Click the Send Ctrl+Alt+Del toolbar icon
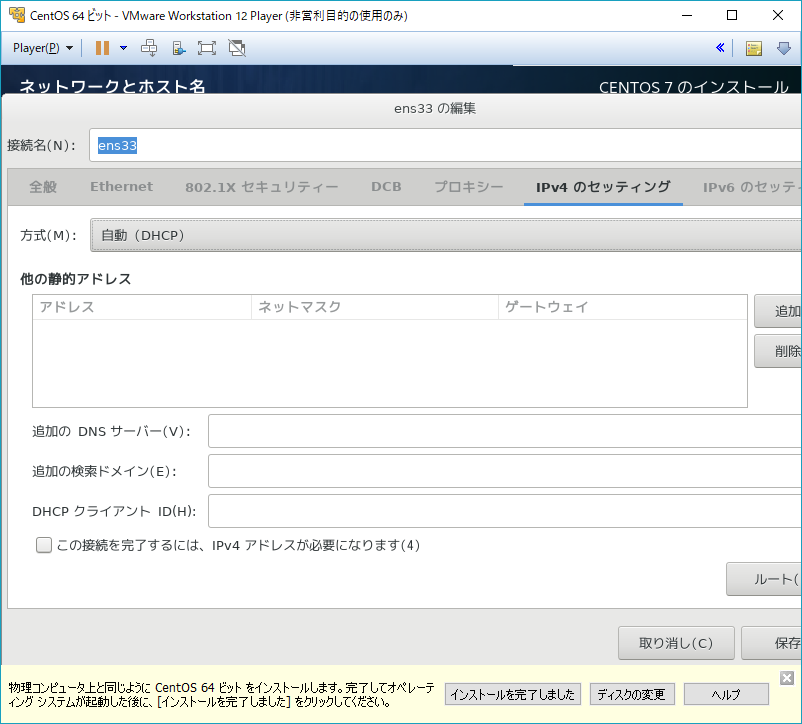Screen dimensions: 802x724 point(149,48)
